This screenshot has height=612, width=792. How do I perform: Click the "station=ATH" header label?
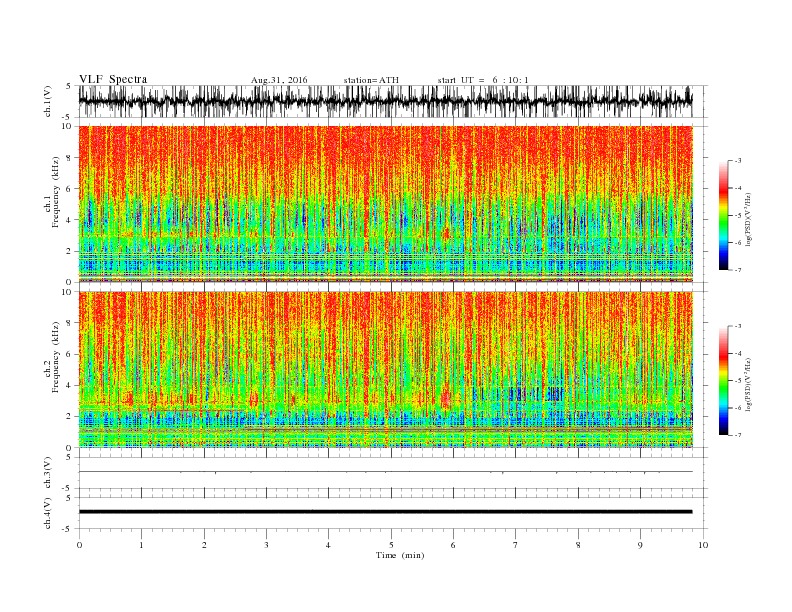(371, 80)
